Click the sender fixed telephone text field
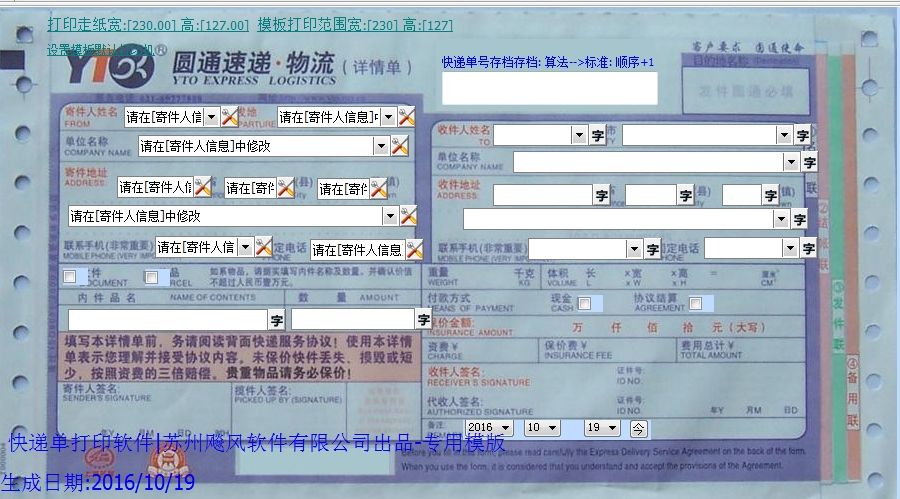 [358, 249]
